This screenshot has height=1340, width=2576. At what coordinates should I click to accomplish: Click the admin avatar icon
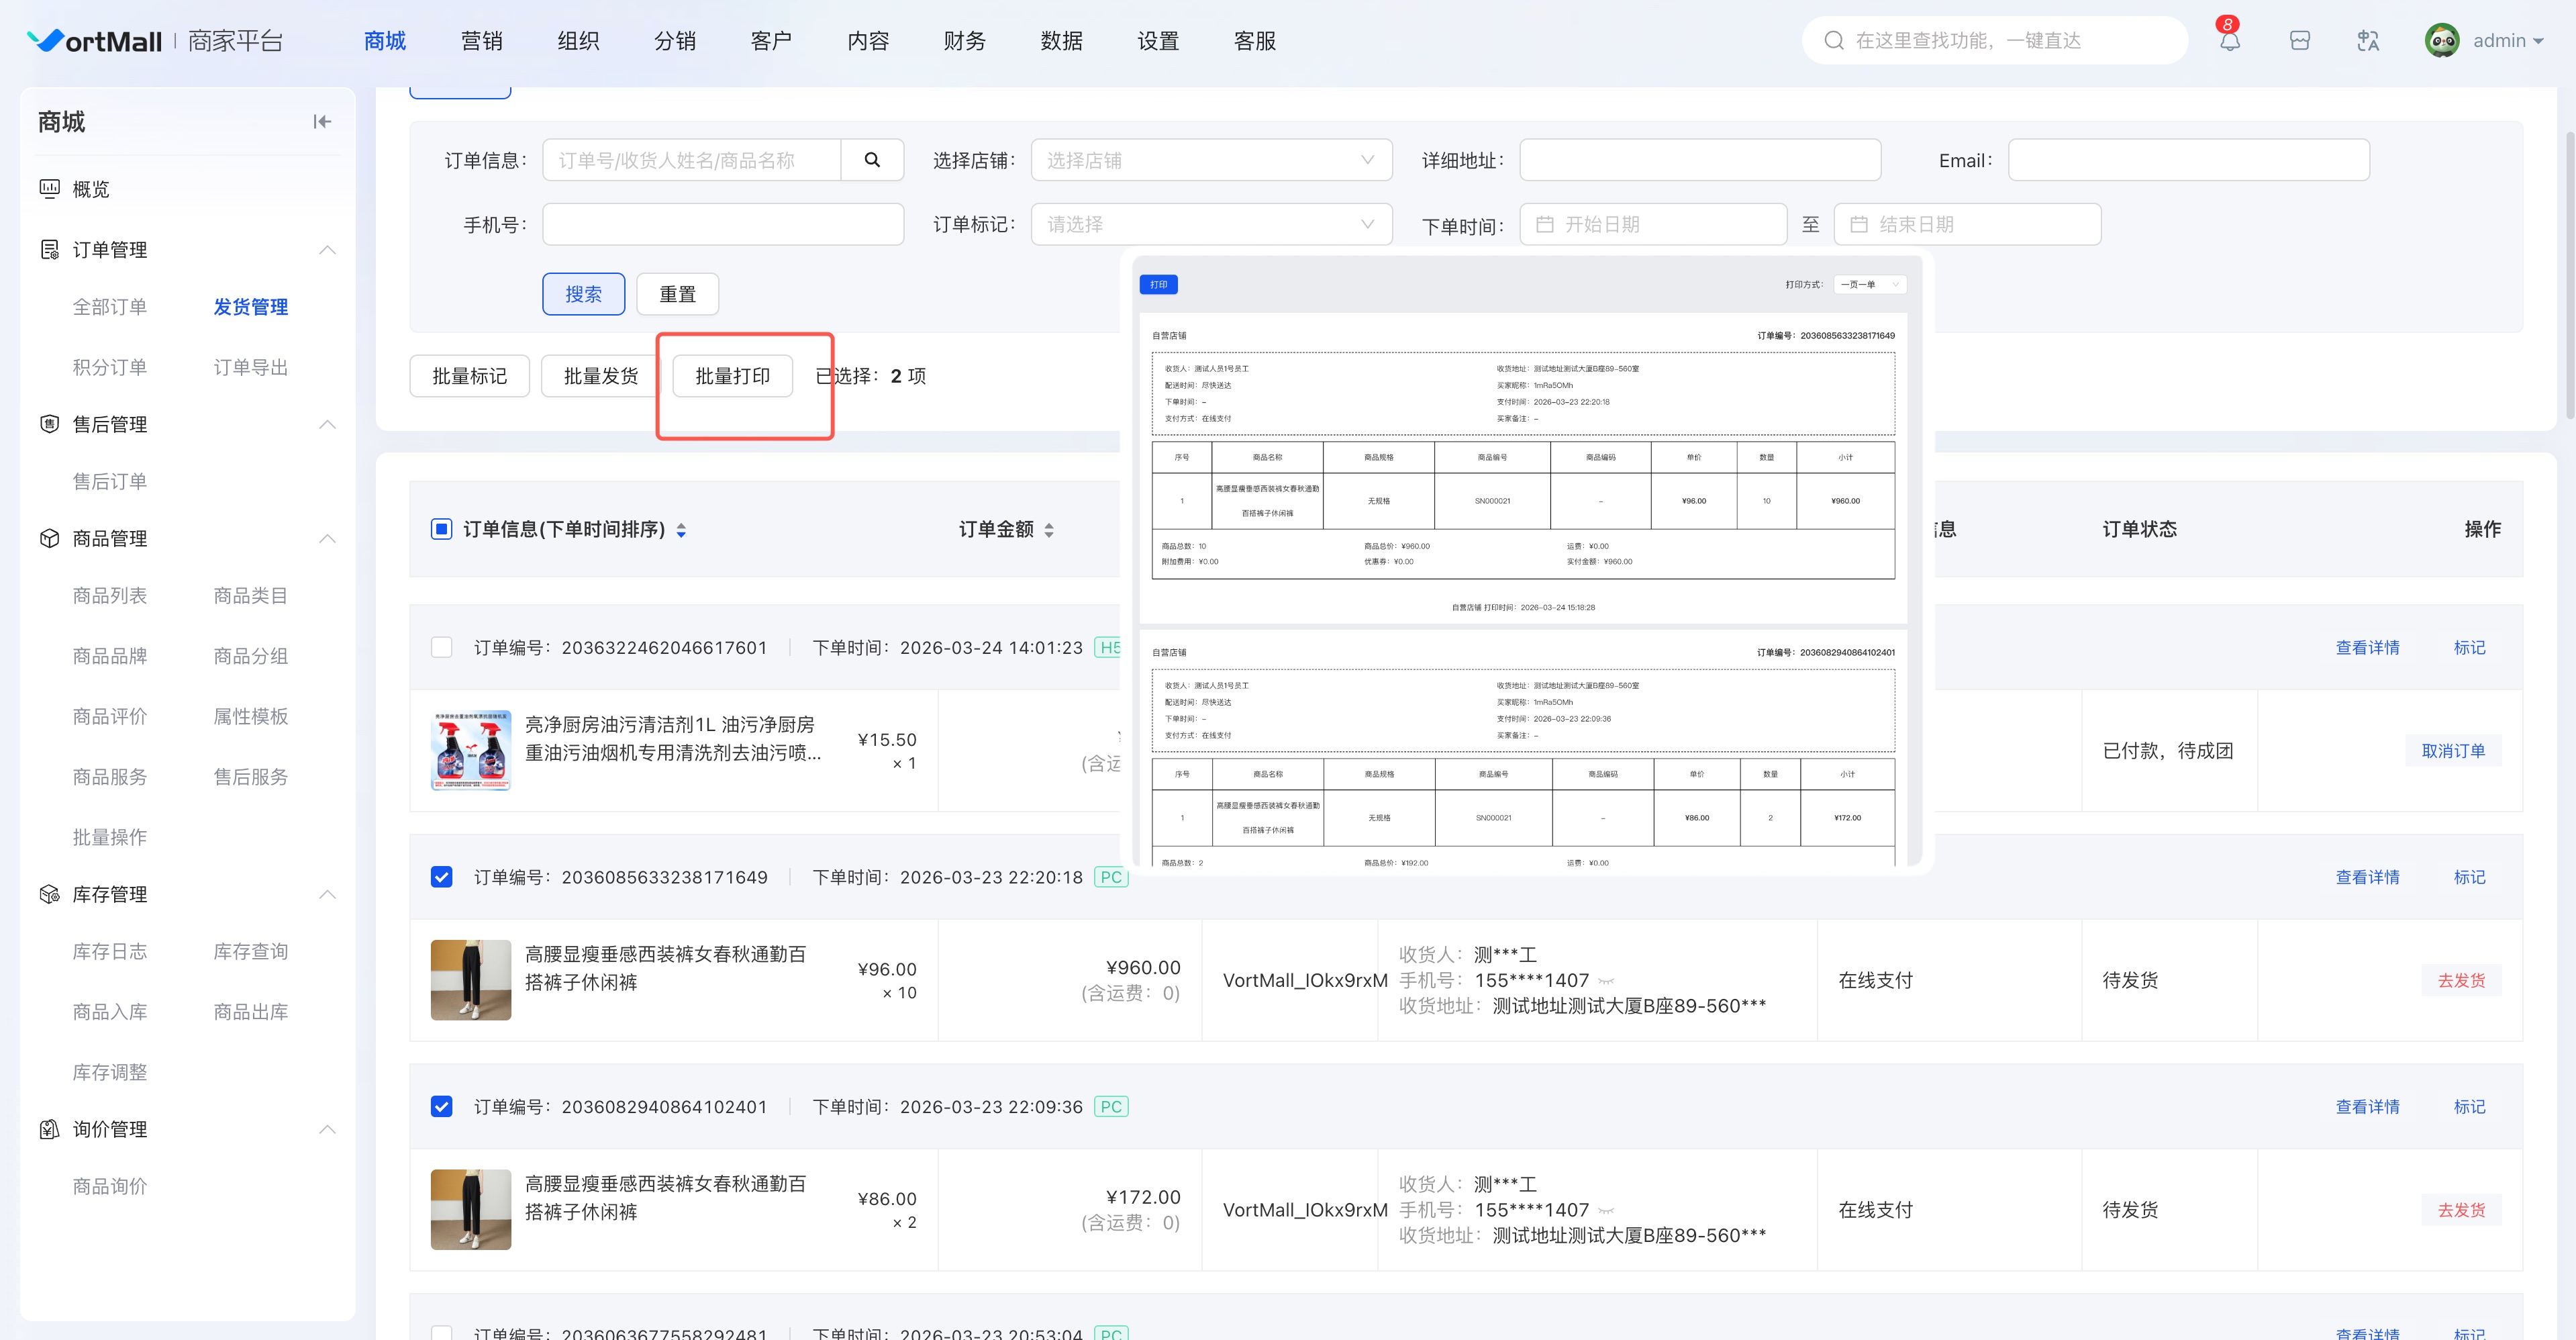[x=2442, y=41]
